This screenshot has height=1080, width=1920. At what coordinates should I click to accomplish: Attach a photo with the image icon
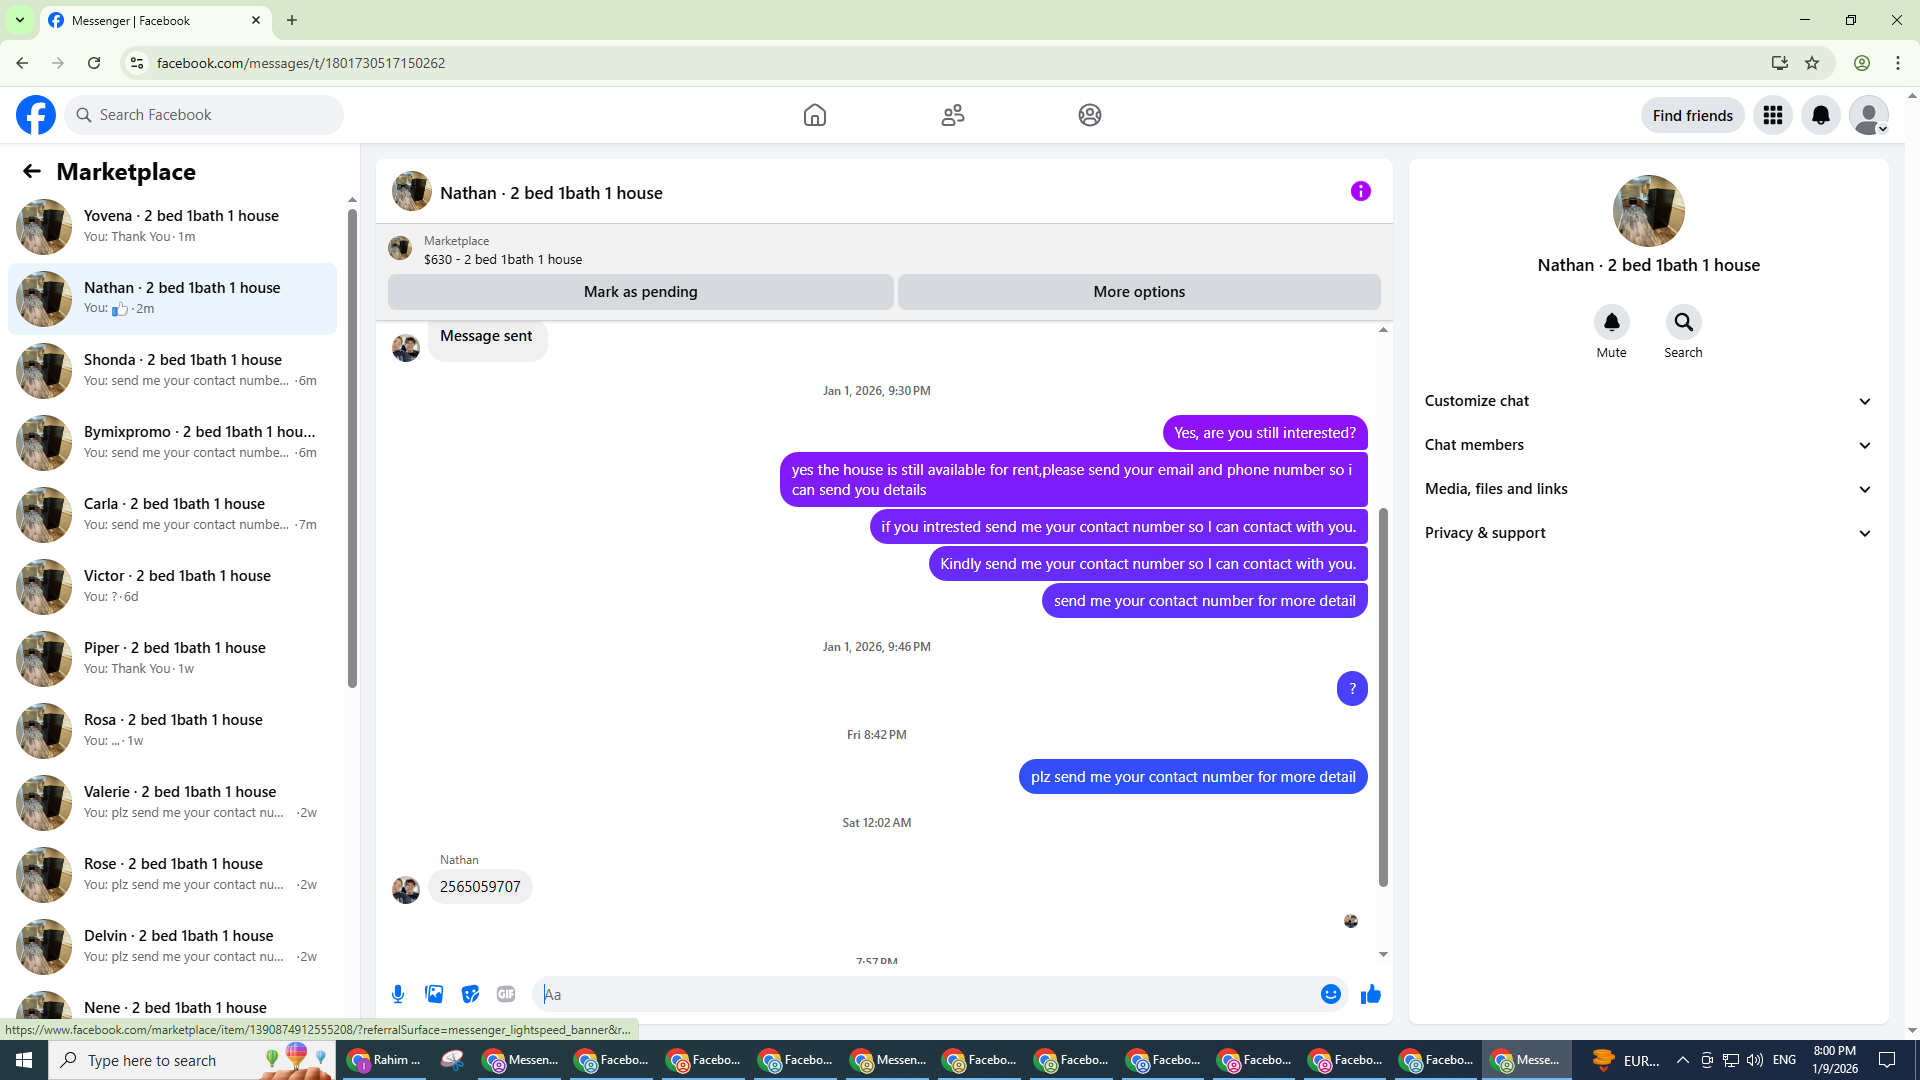tap(434, 994)
